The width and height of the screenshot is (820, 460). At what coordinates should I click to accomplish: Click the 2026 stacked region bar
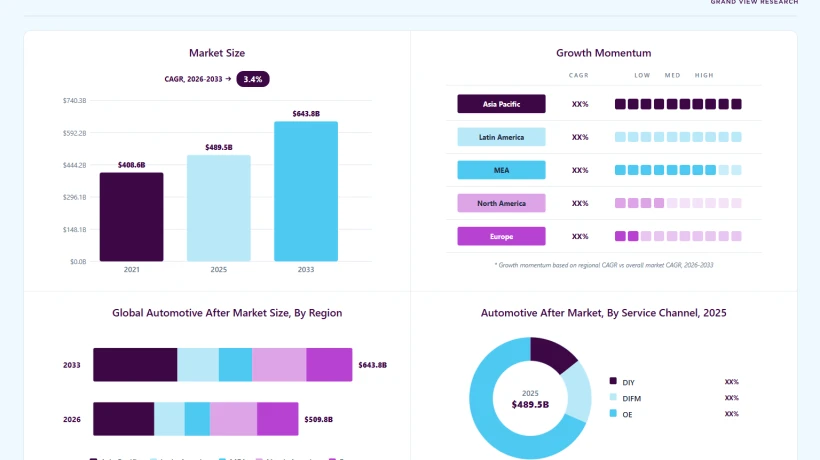coord(196,419)
